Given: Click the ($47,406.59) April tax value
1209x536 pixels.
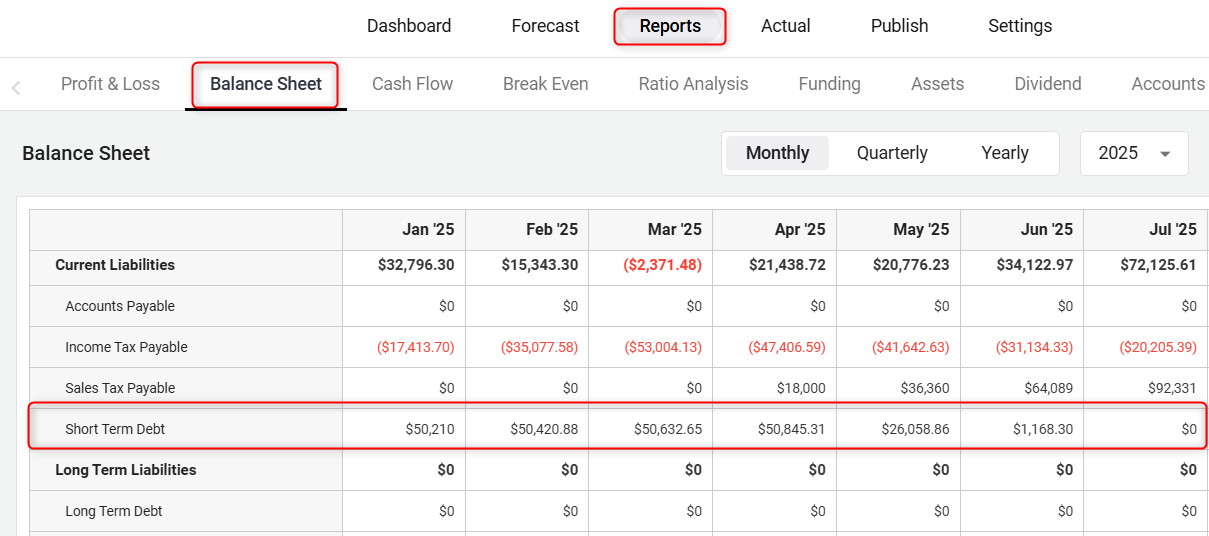Looking at the screenshot, I should tap(787, 347).
